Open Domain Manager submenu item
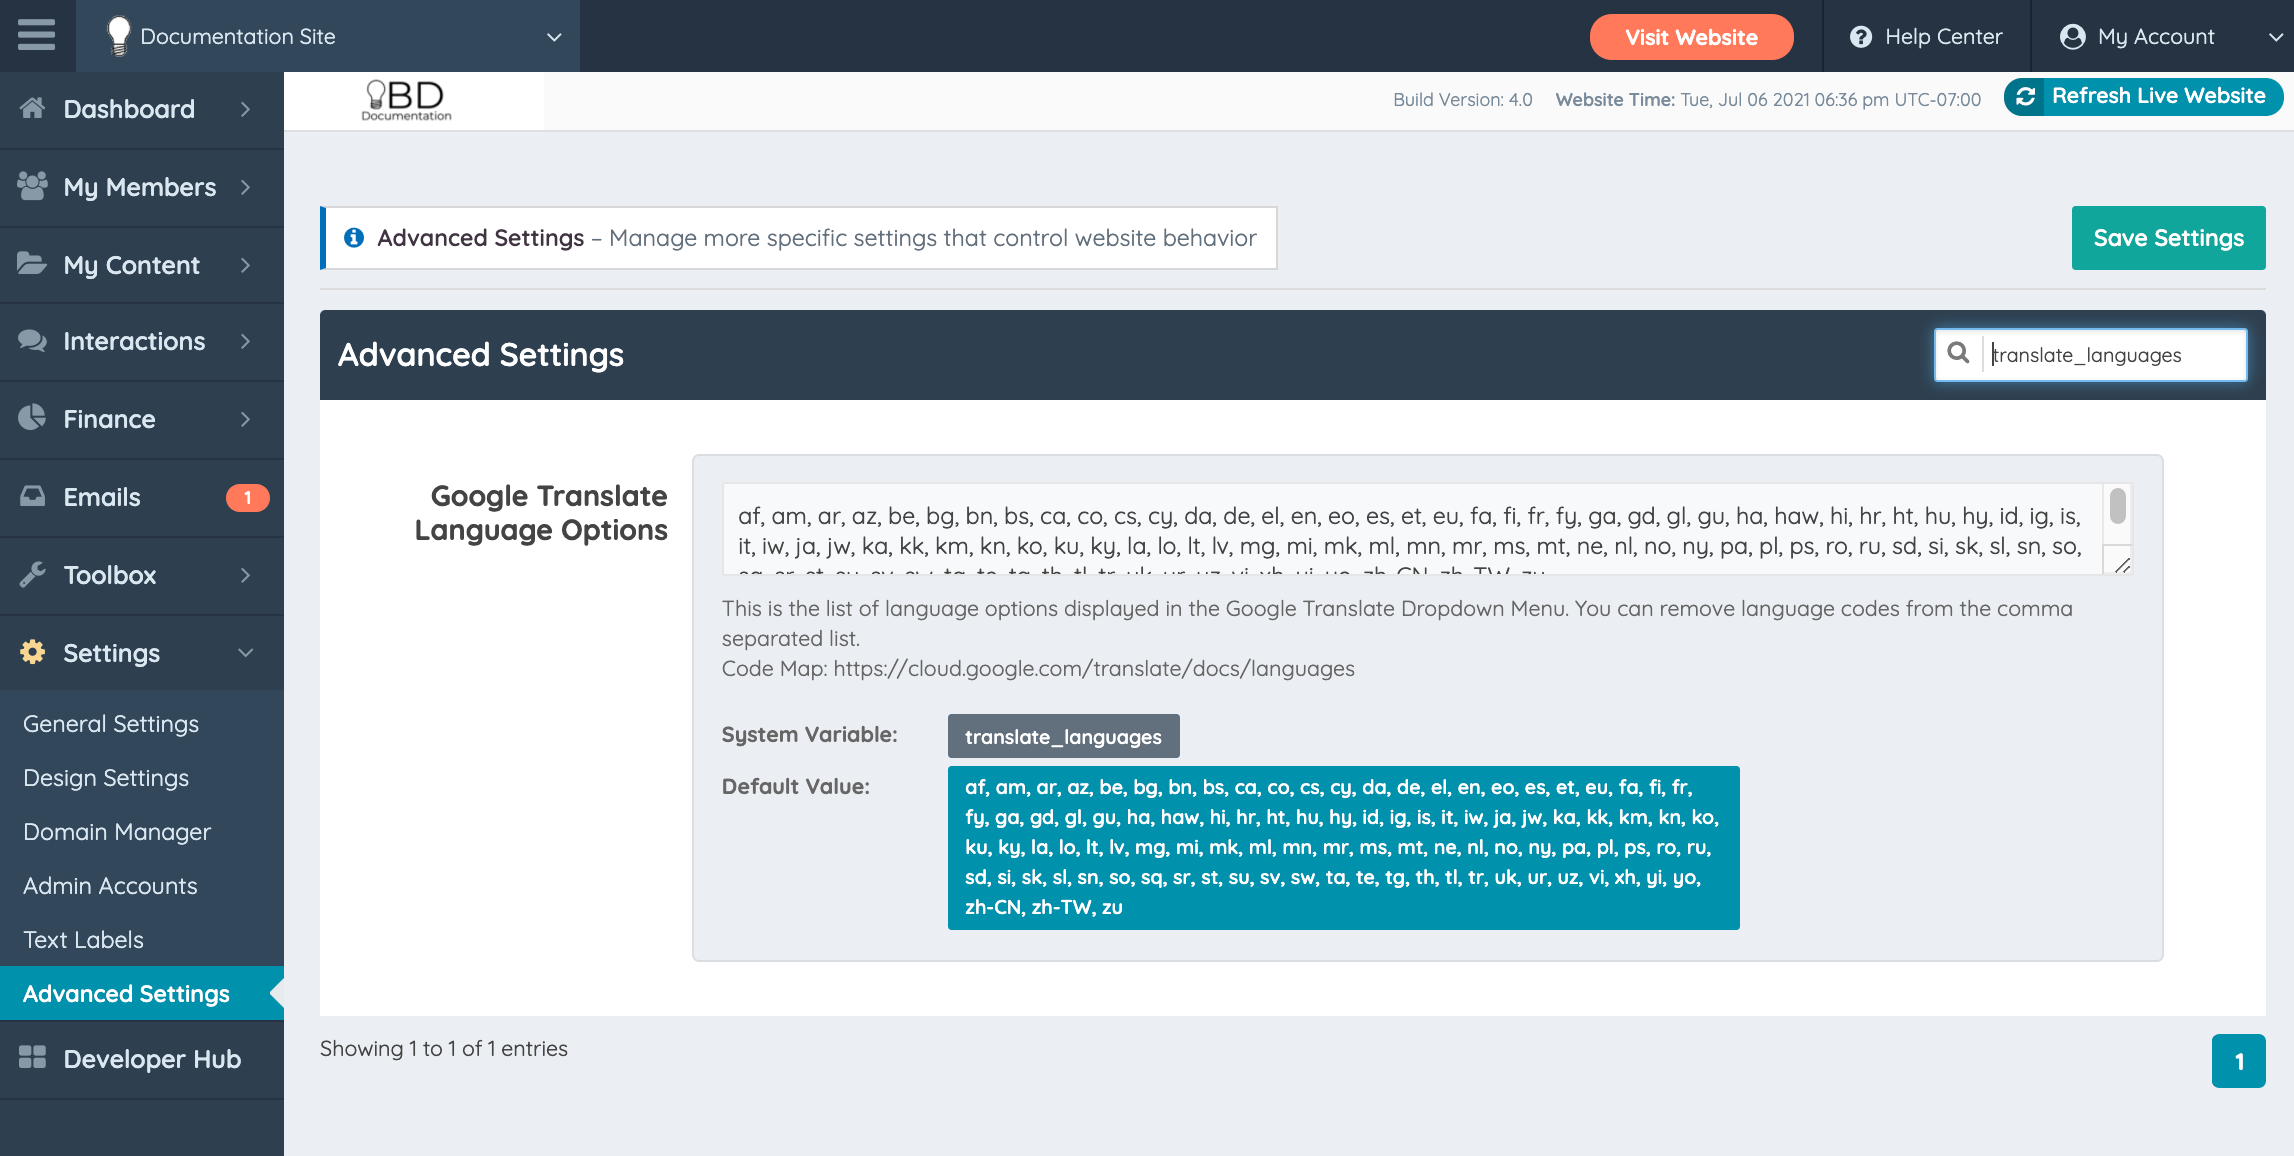2294x1156 pixels. [117, 831]
